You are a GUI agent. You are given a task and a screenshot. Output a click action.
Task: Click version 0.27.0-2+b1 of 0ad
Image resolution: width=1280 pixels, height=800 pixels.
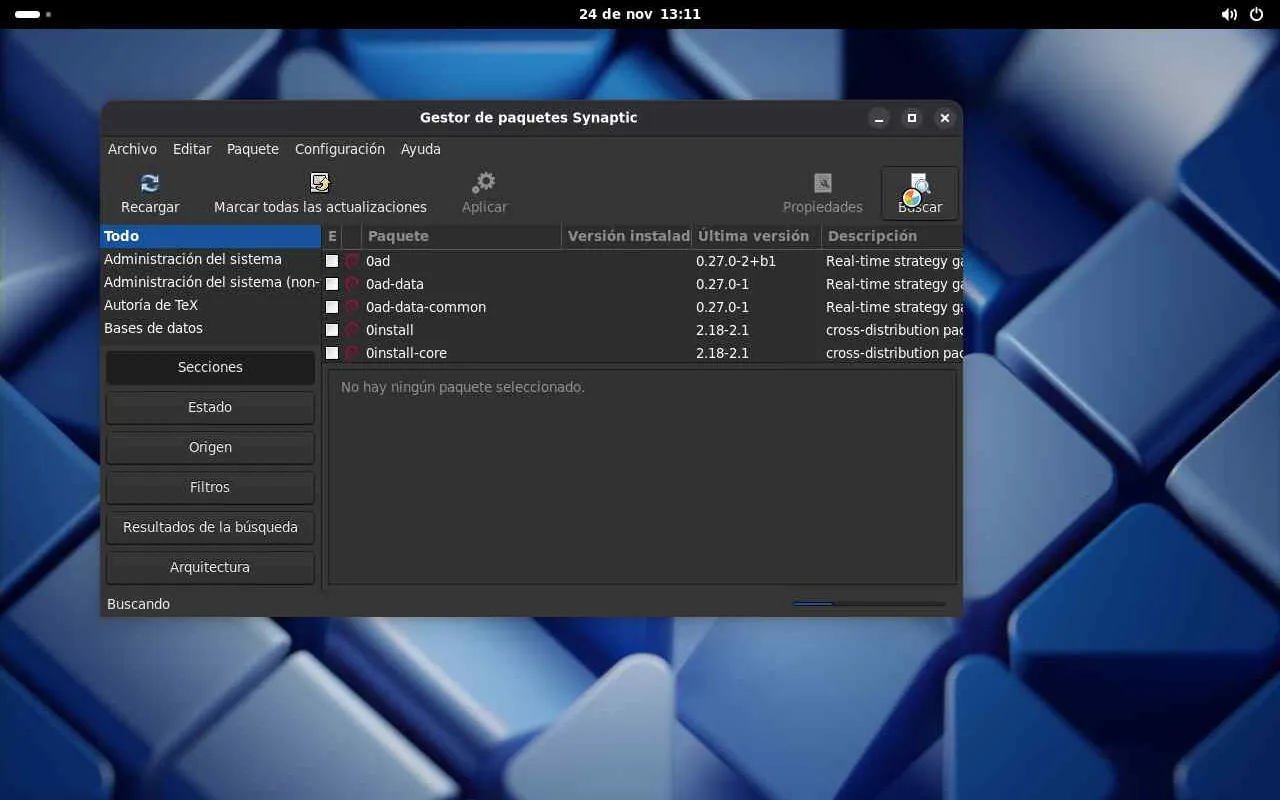(x=736, y=261)
